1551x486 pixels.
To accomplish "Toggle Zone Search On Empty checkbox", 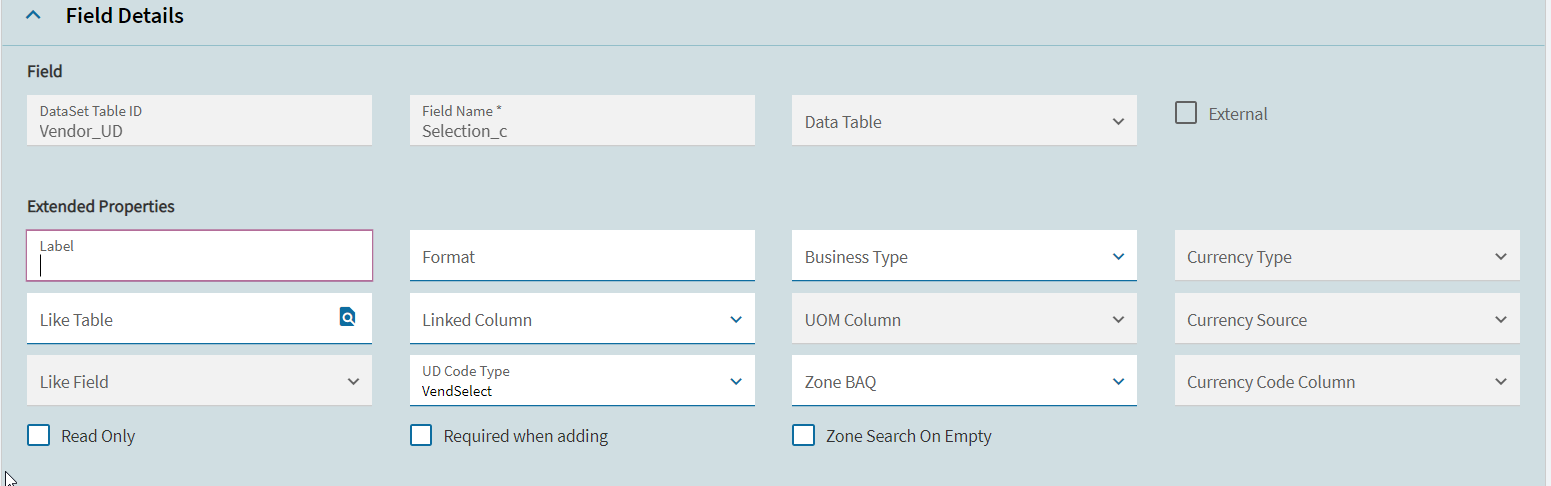I will click(803, 435).
